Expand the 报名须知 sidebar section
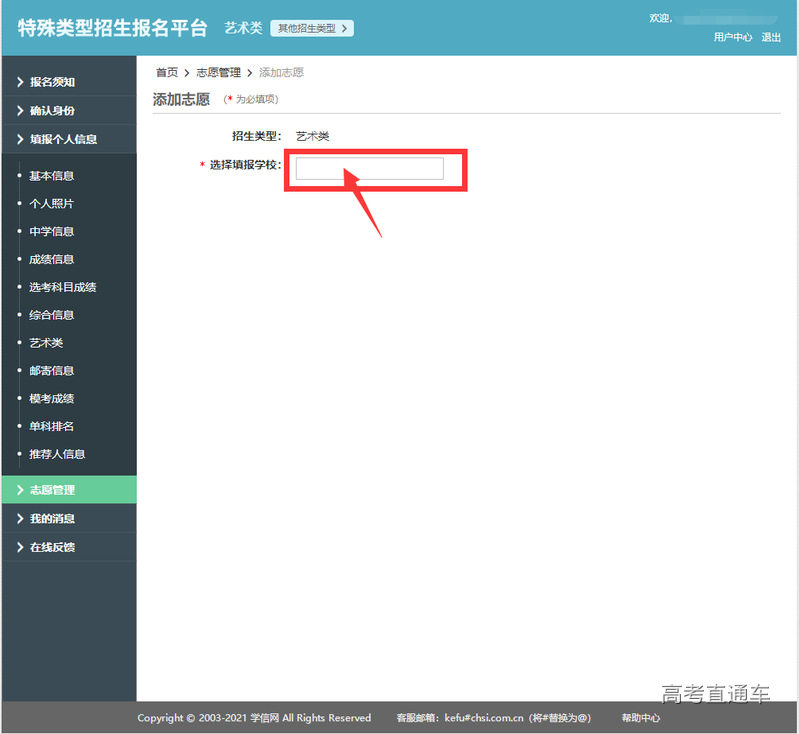 52,82
